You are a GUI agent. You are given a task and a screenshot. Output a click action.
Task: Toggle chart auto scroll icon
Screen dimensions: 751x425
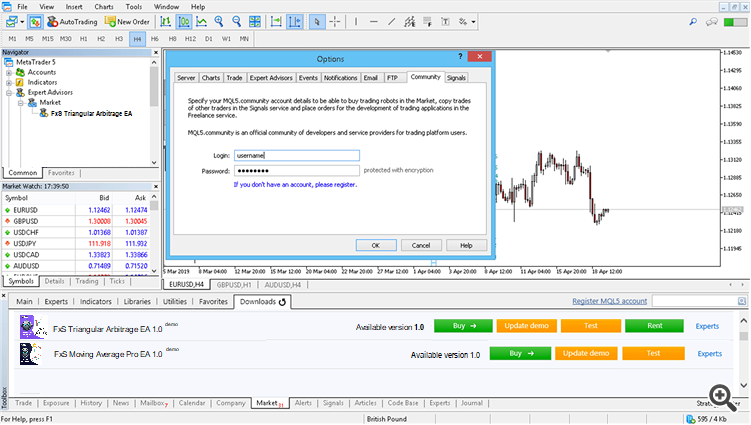tap(276, 22)
